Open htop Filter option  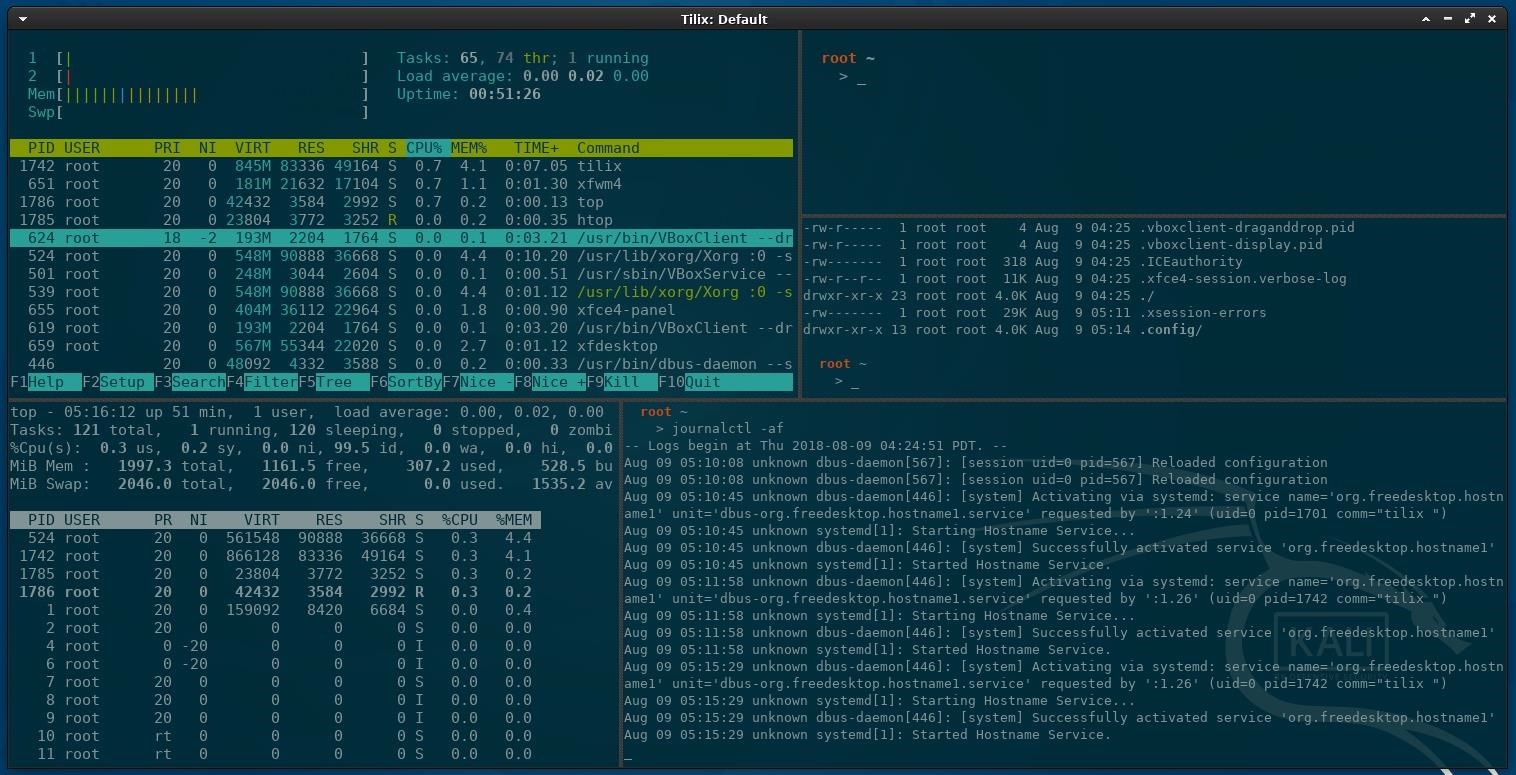[x=270, y=382]
